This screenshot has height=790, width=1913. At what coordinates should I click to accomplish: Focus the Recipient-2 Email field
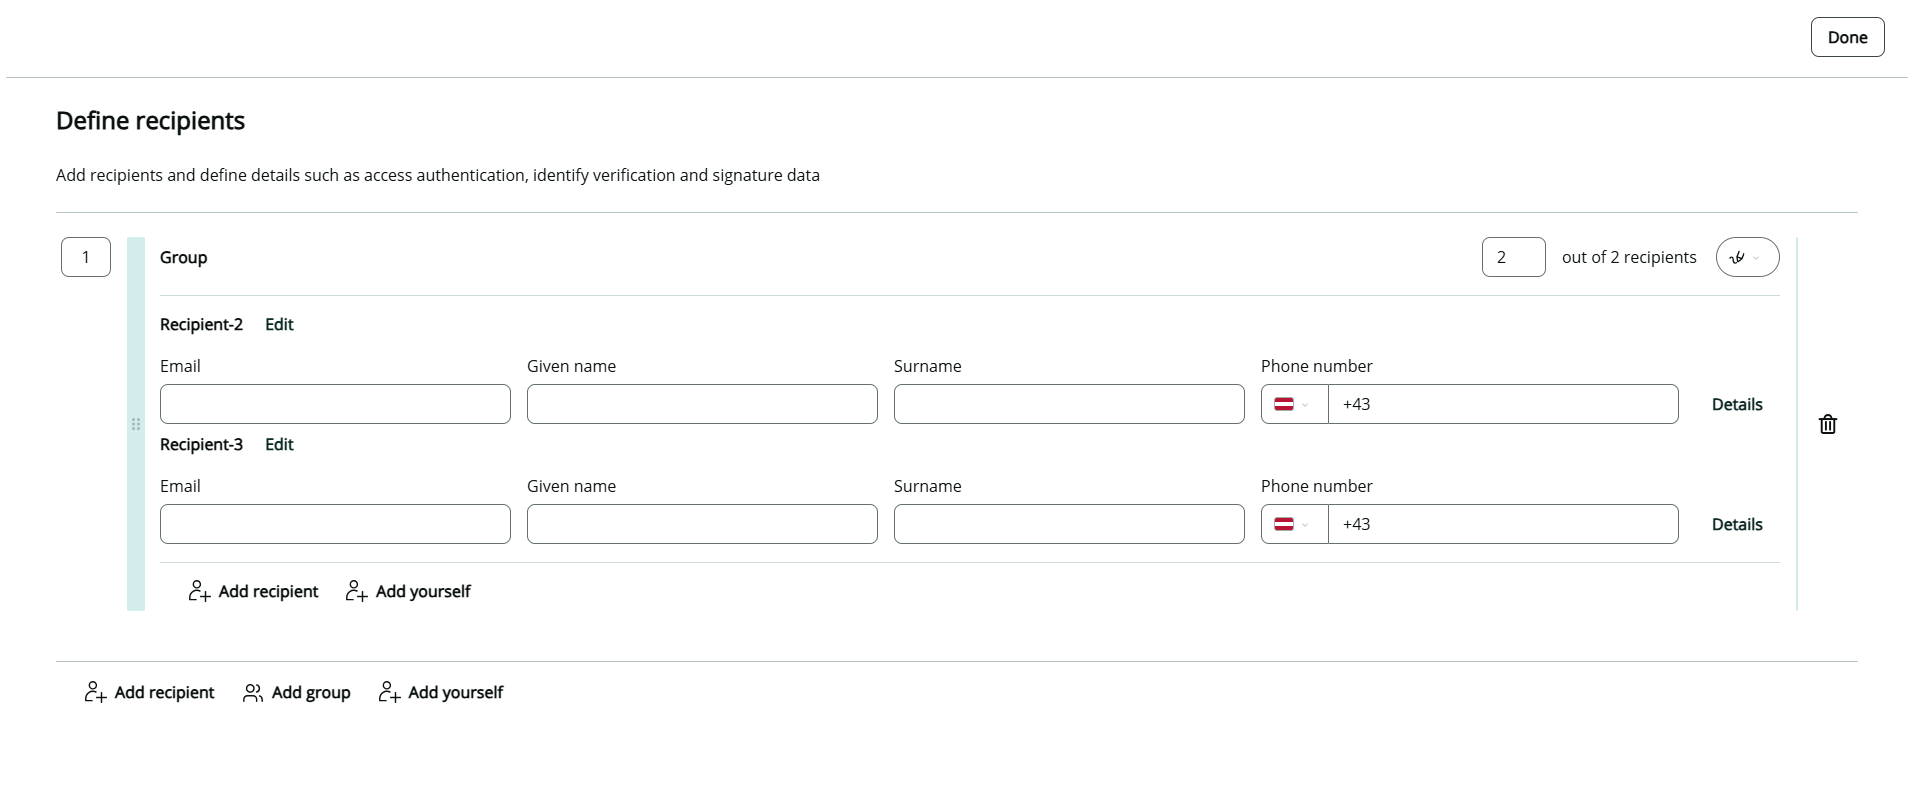(335, 404)
